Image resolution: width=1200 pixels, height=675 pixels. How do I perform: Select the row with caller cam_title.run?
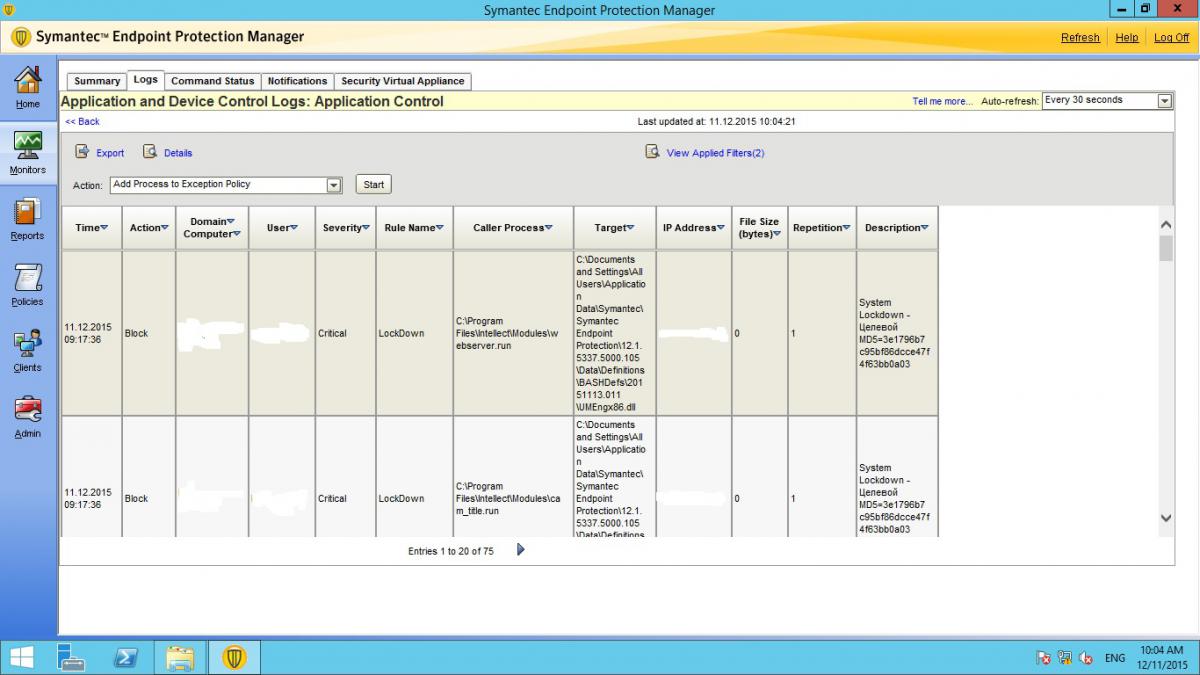tap(500, 477)
